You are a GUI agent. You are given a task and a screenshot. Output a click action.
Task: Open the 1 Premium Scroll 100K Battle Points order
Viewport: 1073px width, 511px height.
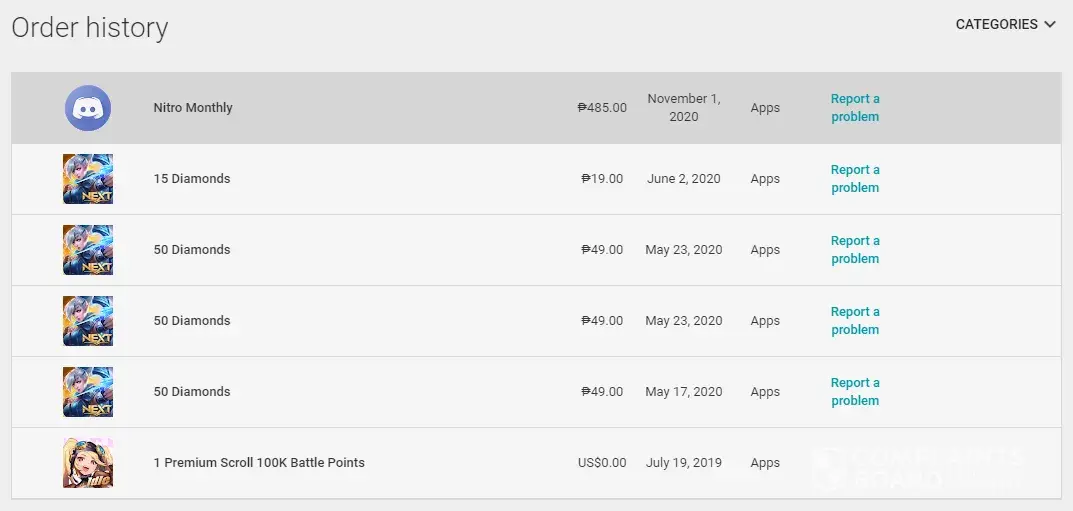pos(259,463)
